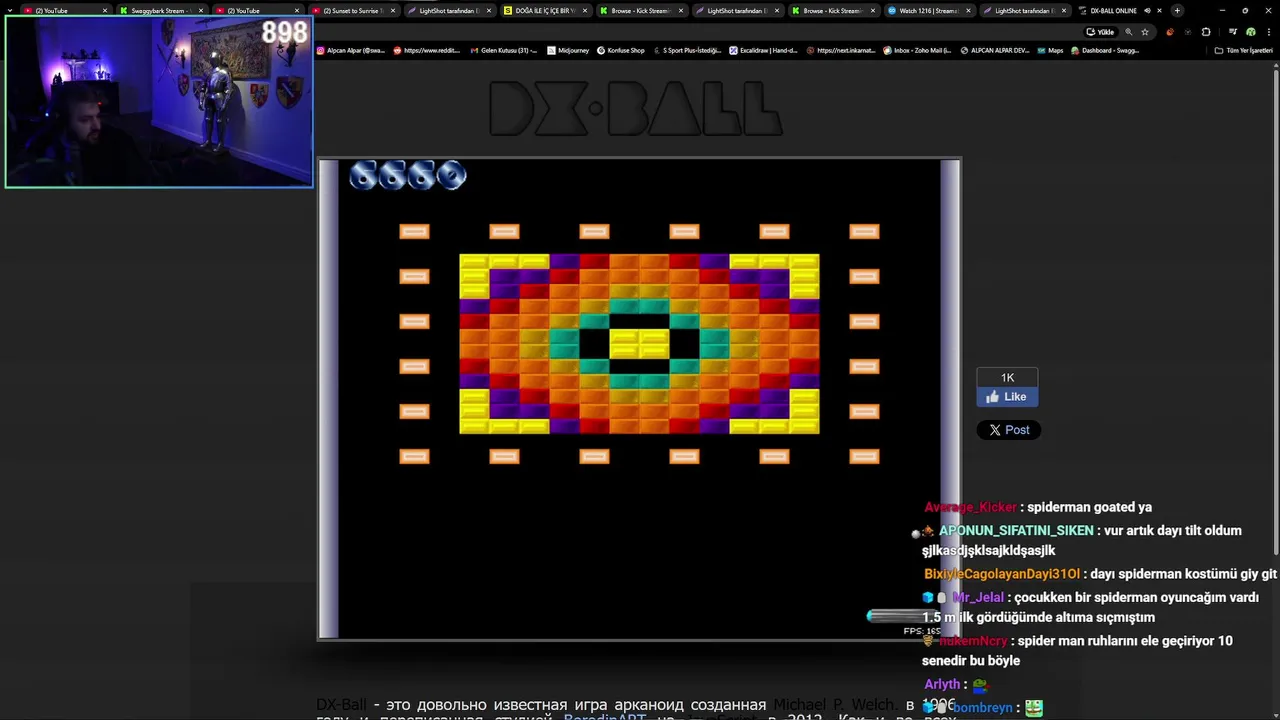This screenshot has height=720, width=1280.
Task: Open the S Sport Plus bookmark
Action: 687,50
